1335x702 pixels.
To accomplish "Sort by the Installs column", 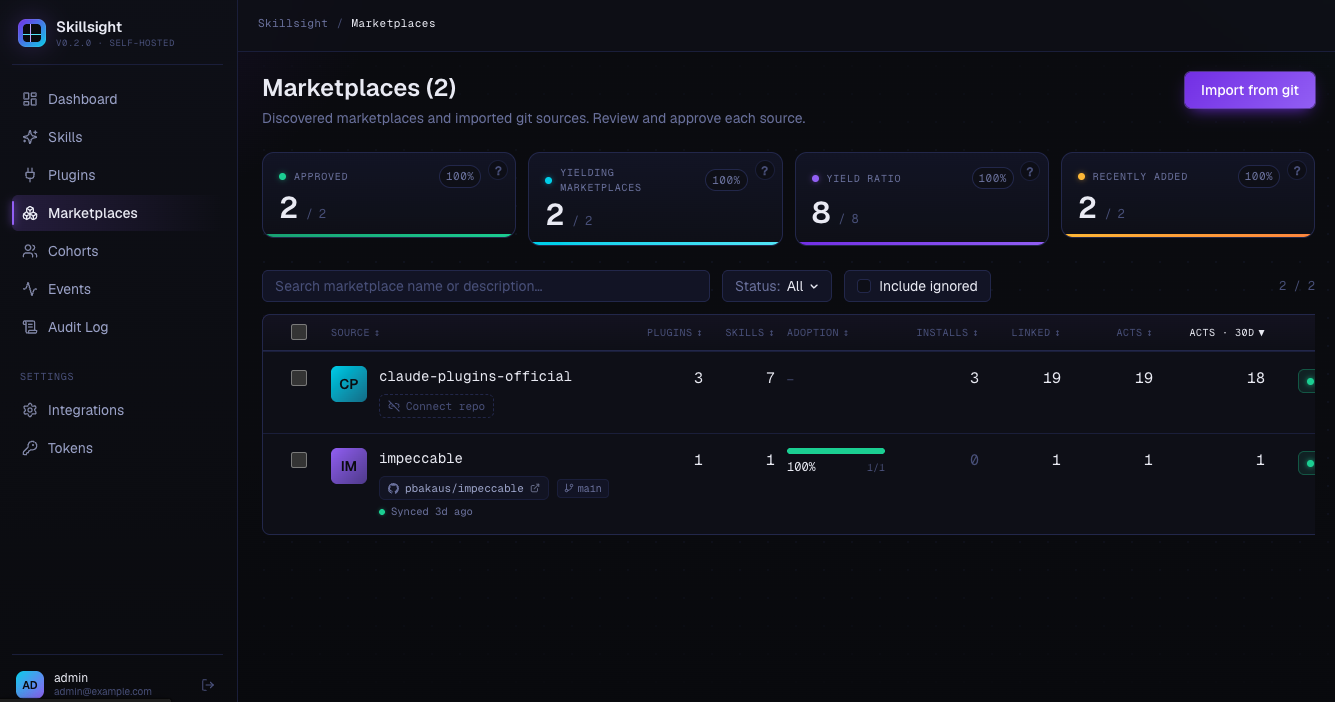I will 947,333.
